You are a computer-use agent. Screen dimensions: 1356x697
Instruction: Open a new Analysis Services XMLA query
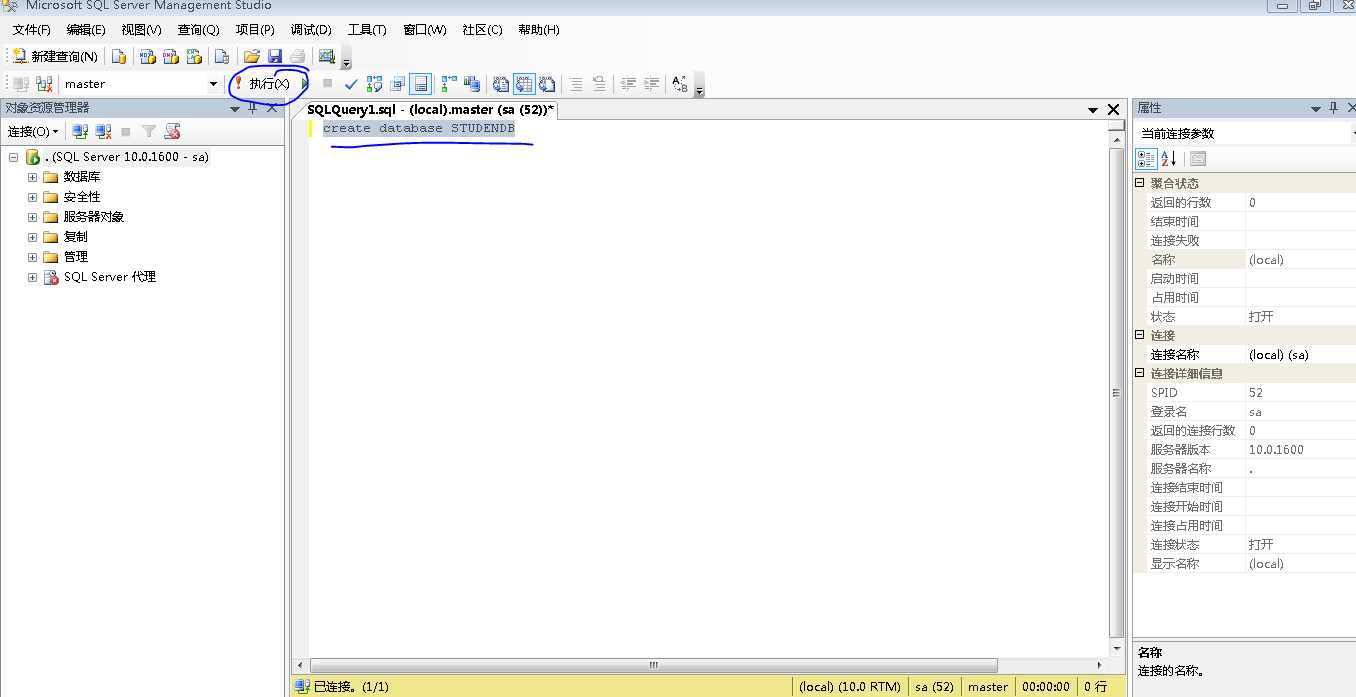[195, 57]
